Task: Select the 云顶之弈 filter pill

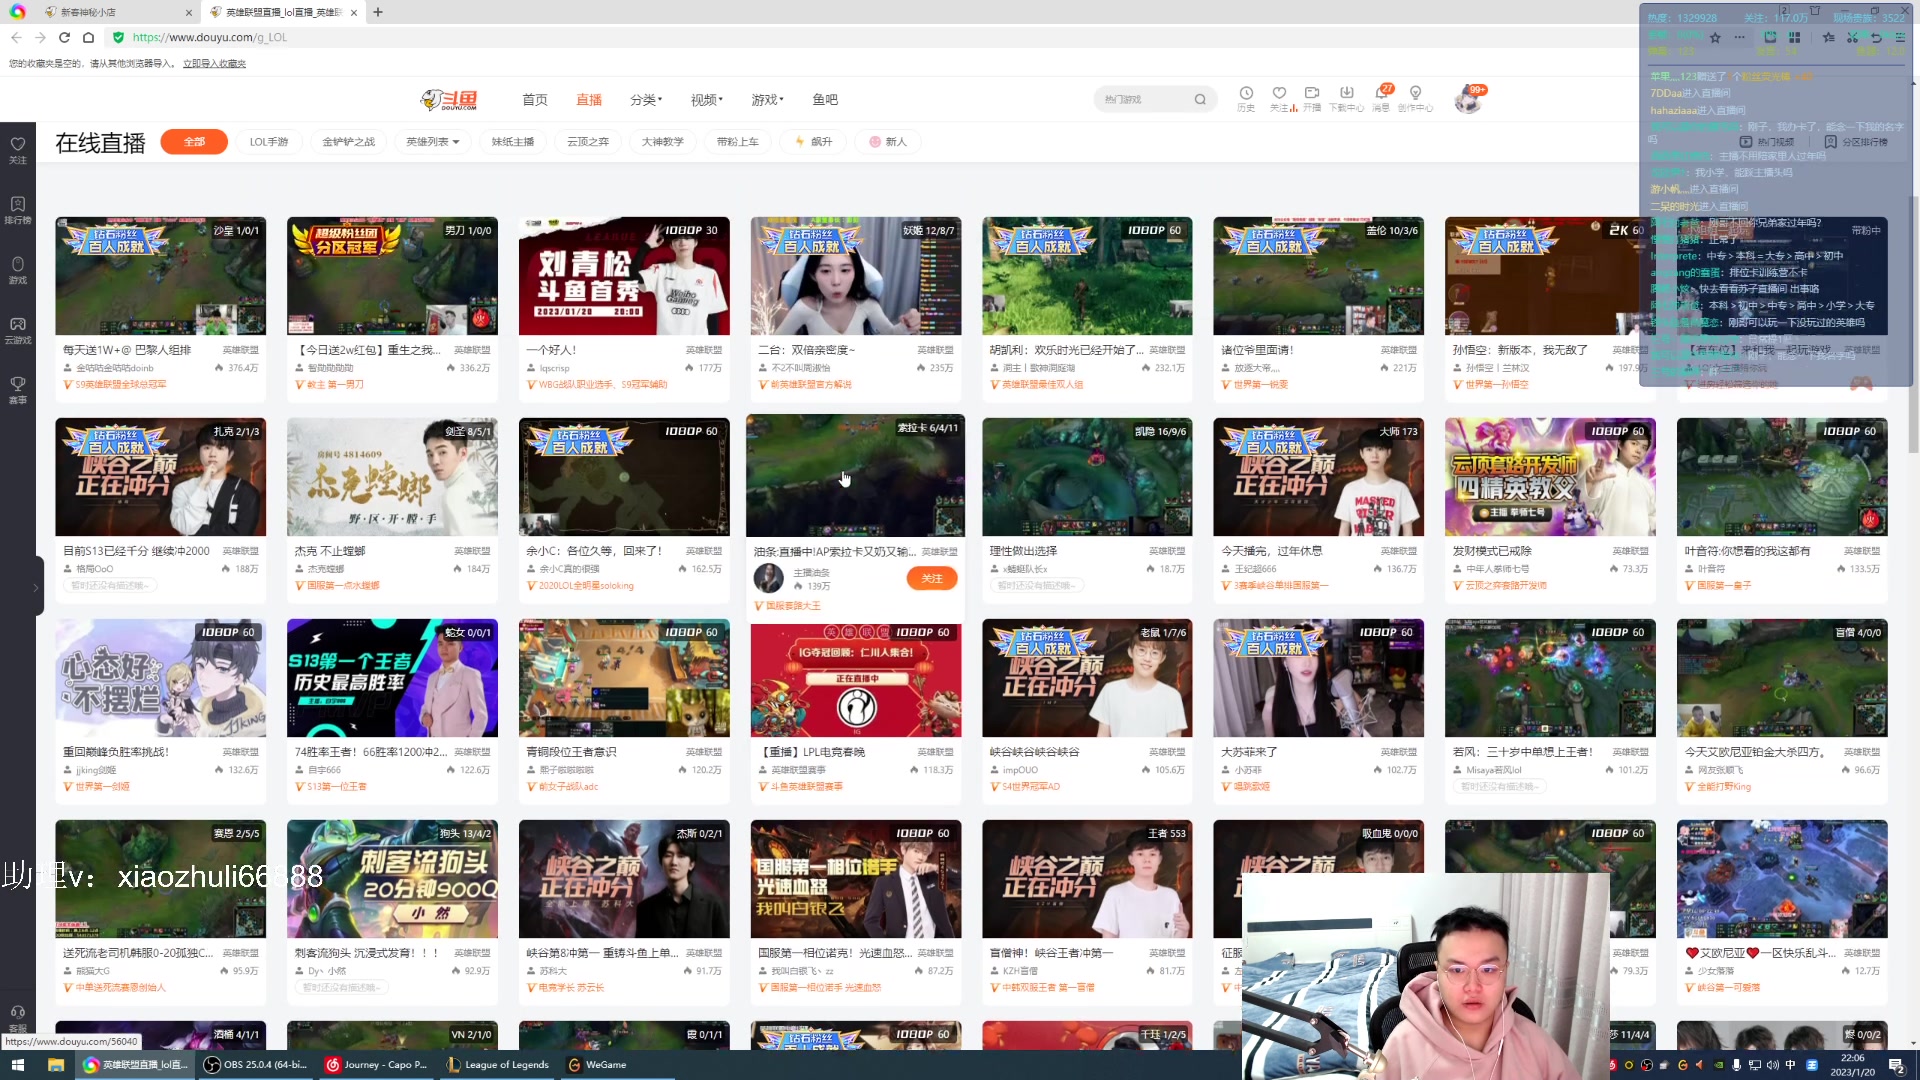Action: click(x=588, y=142)
